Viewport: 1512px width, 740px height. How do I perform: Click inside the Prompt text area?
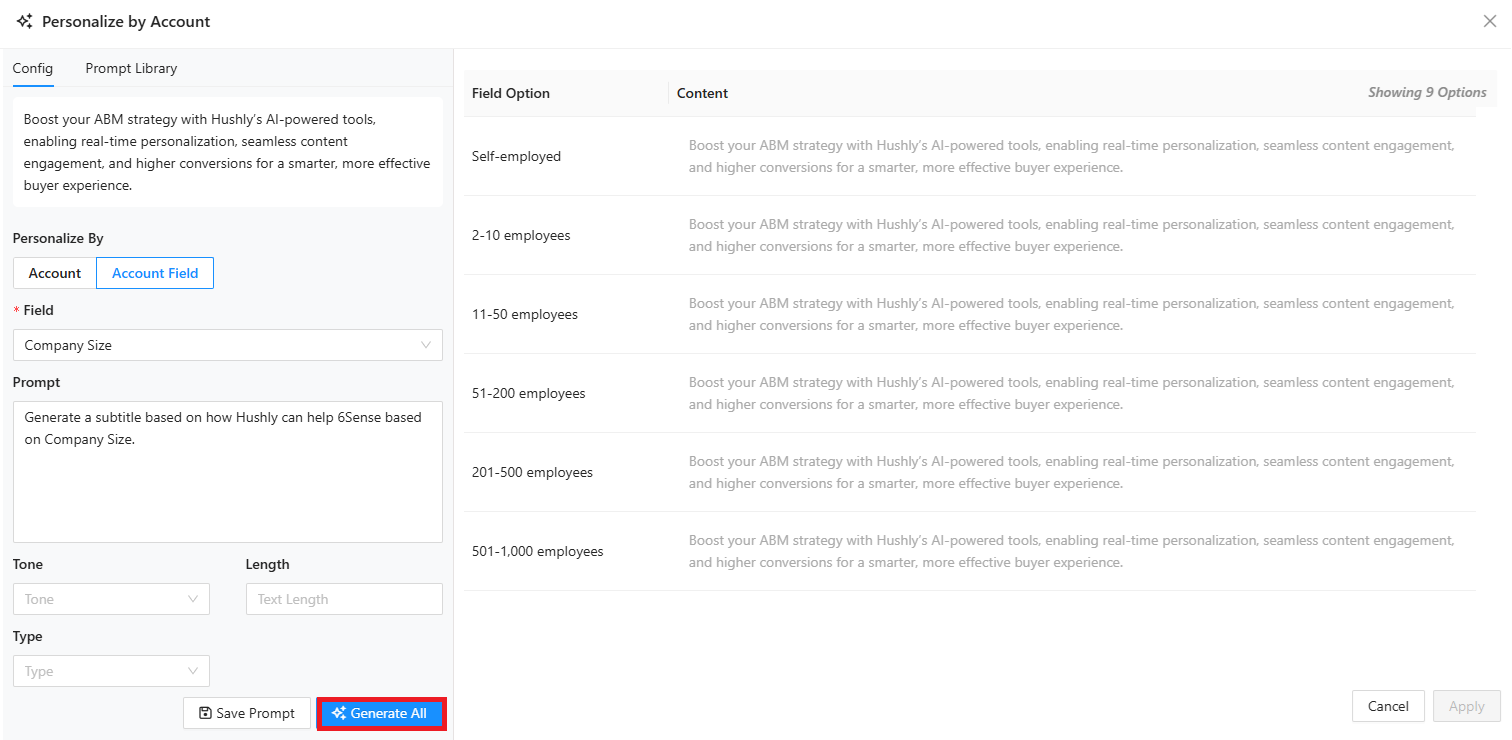tap(228, 472)
